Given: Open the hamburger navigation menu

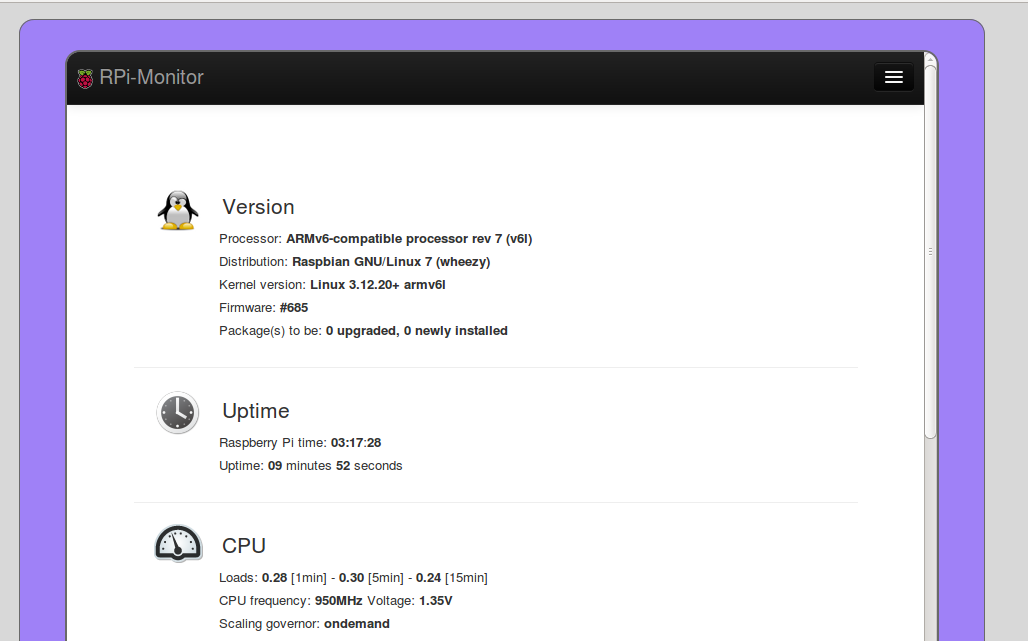Looking at the screenshot, I should click(894, 77).
